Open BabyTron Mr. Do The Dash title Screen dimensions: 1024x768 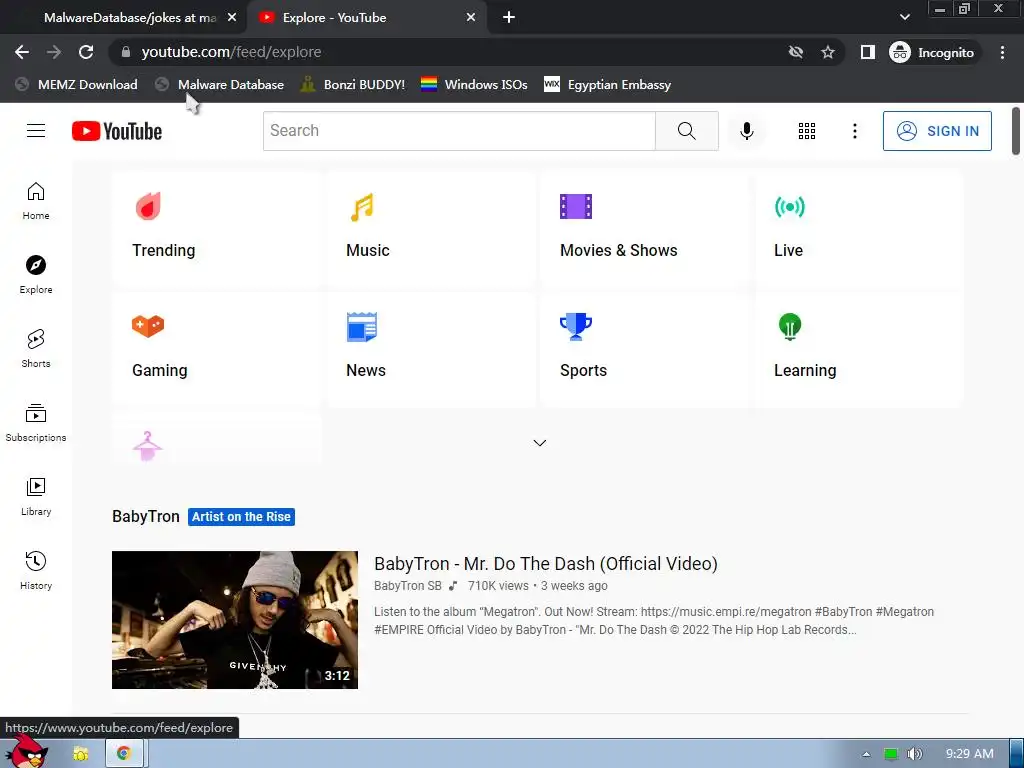546,564
